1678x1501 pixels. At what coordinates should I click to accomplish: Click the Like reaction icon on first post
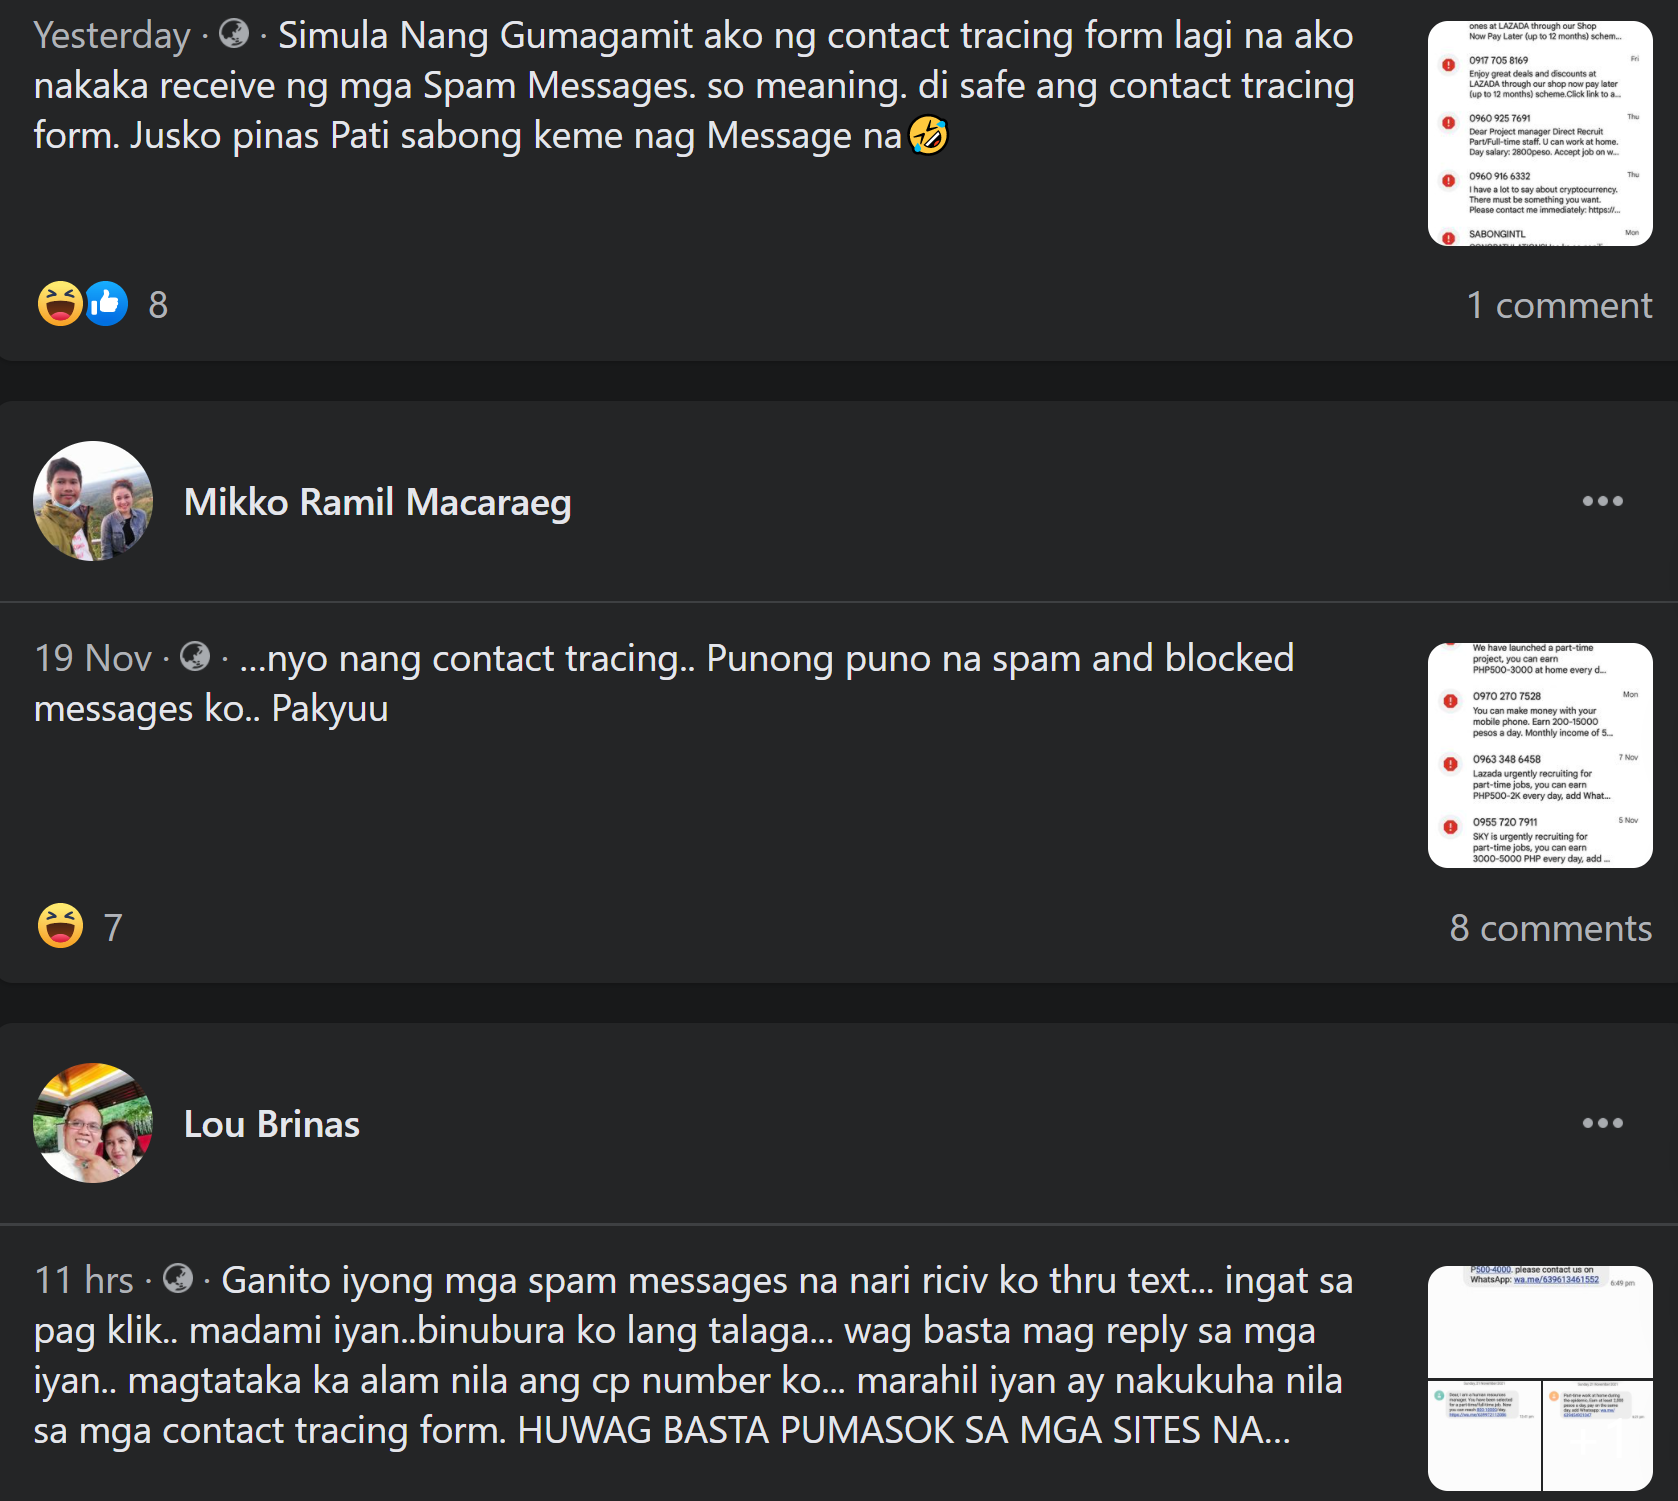106,304
